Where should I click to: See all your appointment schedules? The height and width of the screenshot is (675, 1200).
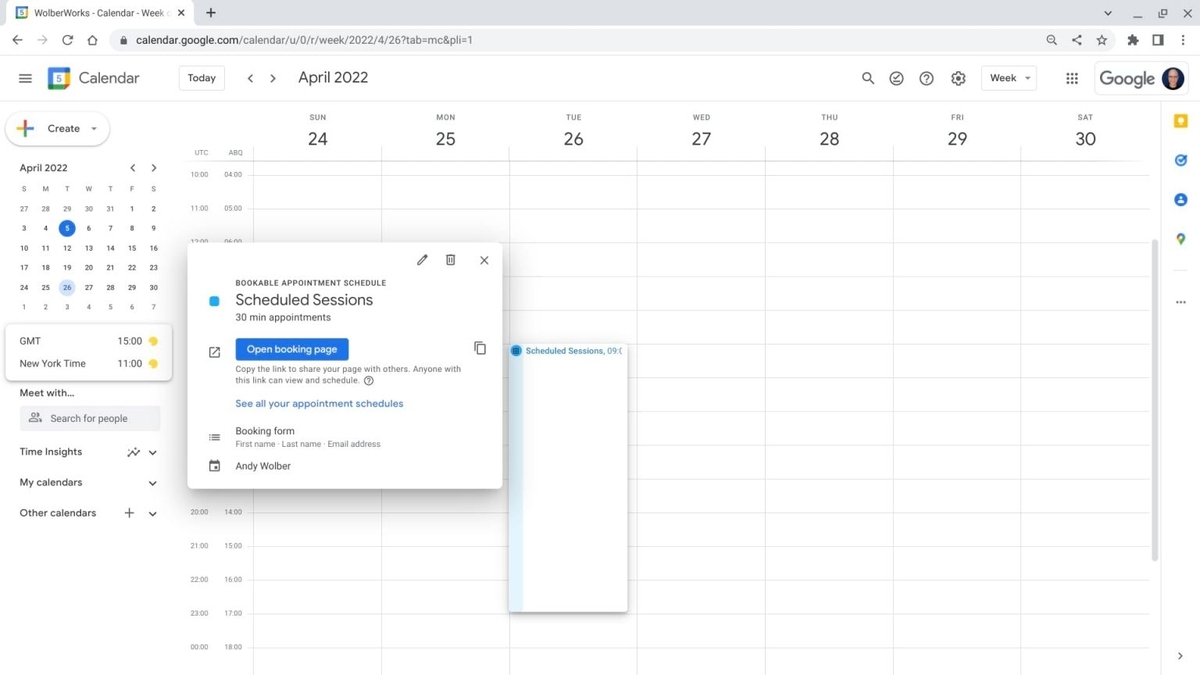coord(318,403)
